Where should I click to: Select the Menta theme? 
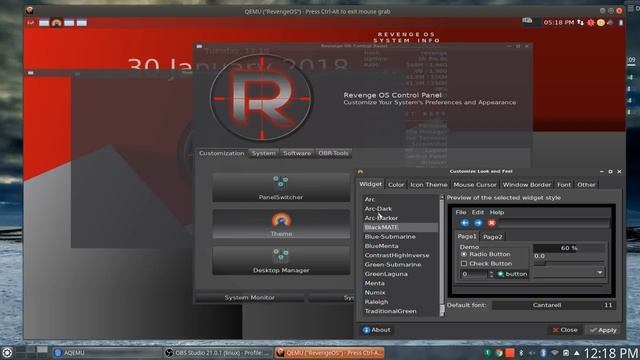(x=400, y=283)
